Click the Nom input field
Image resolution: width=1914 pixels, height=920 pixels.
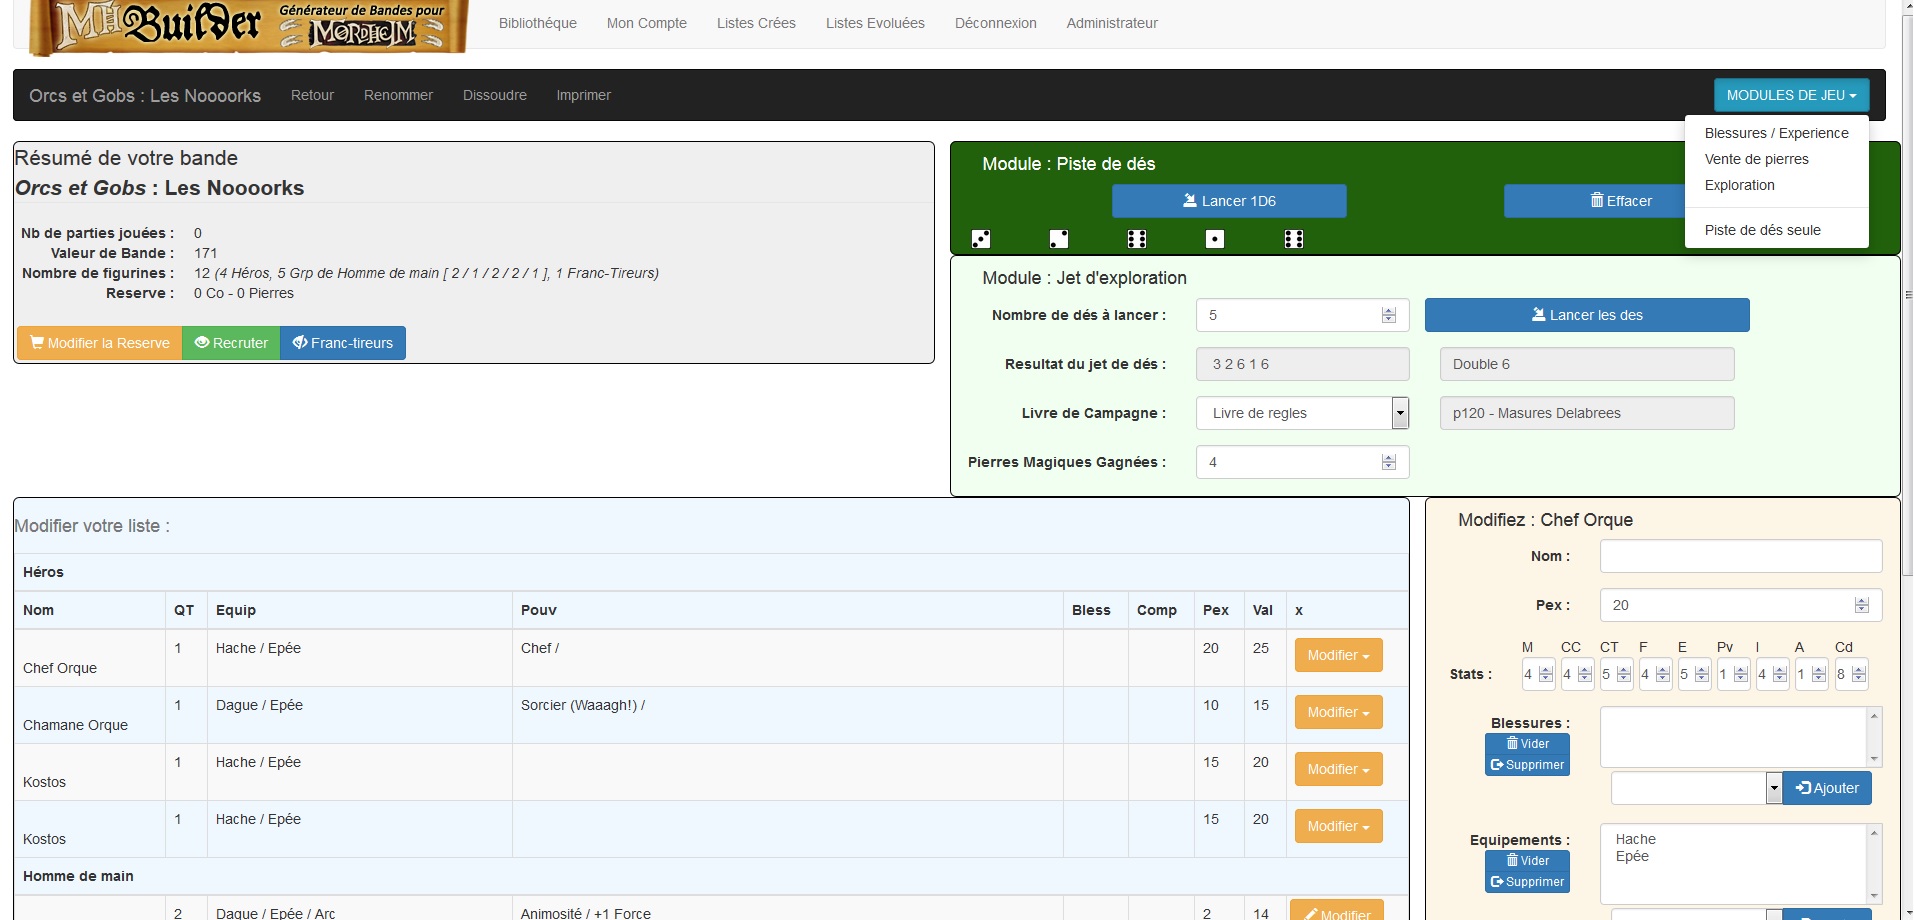click(1741, 556)
